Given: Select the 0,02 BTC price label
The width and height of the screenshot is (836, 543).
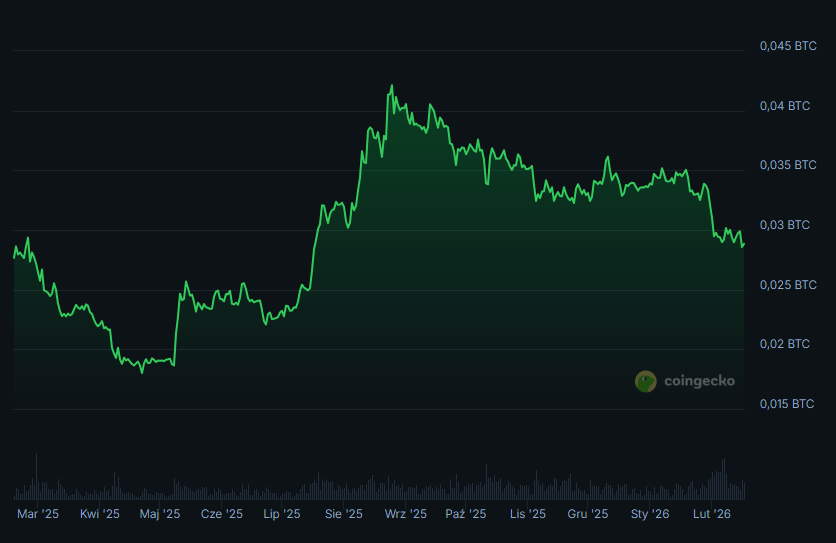Looking at the screenshot, I should coord(785,344).
